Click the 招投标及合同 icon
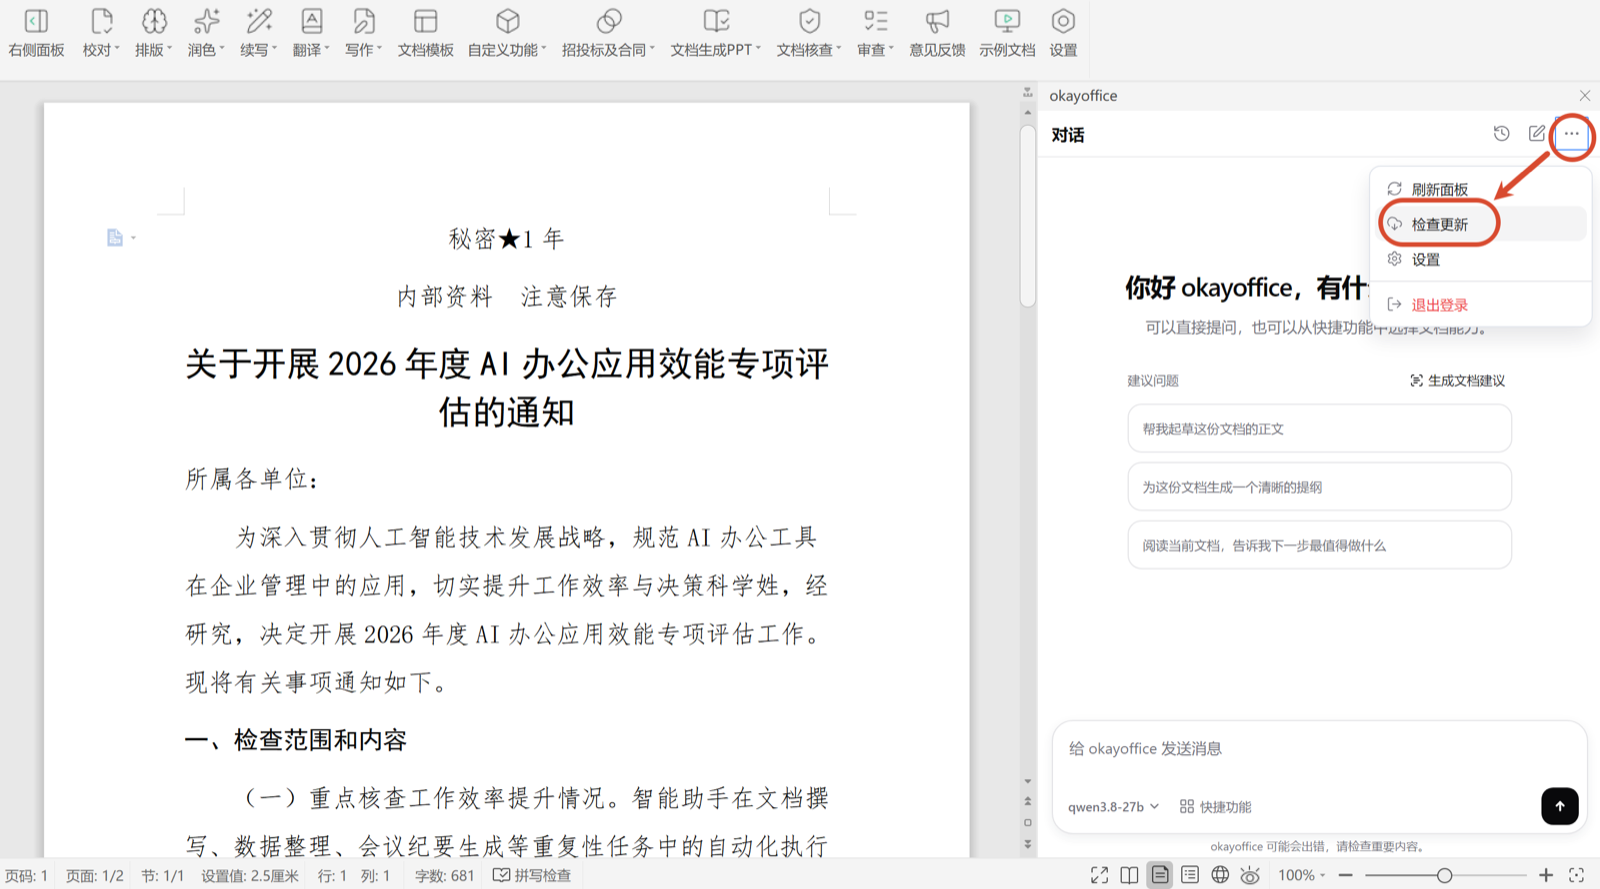Screen dimensions: 1600x889 [609, 21]
